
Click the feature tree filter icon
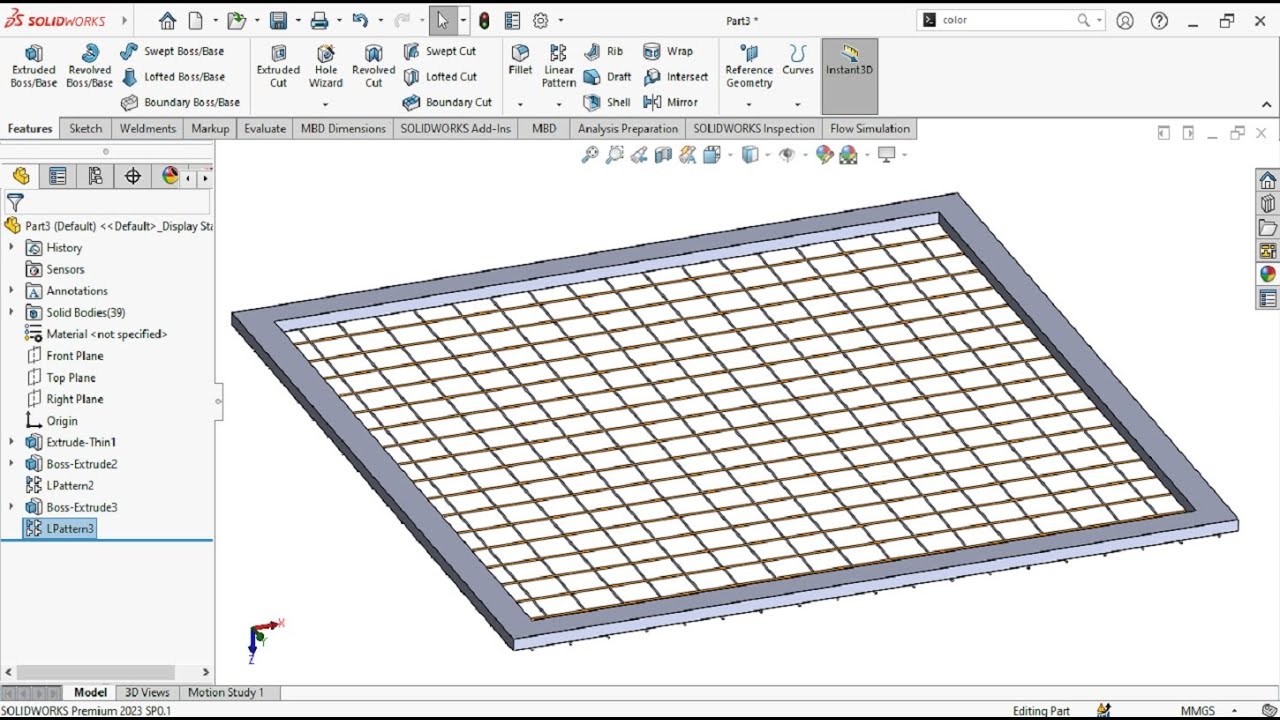(x=15, y=203)
